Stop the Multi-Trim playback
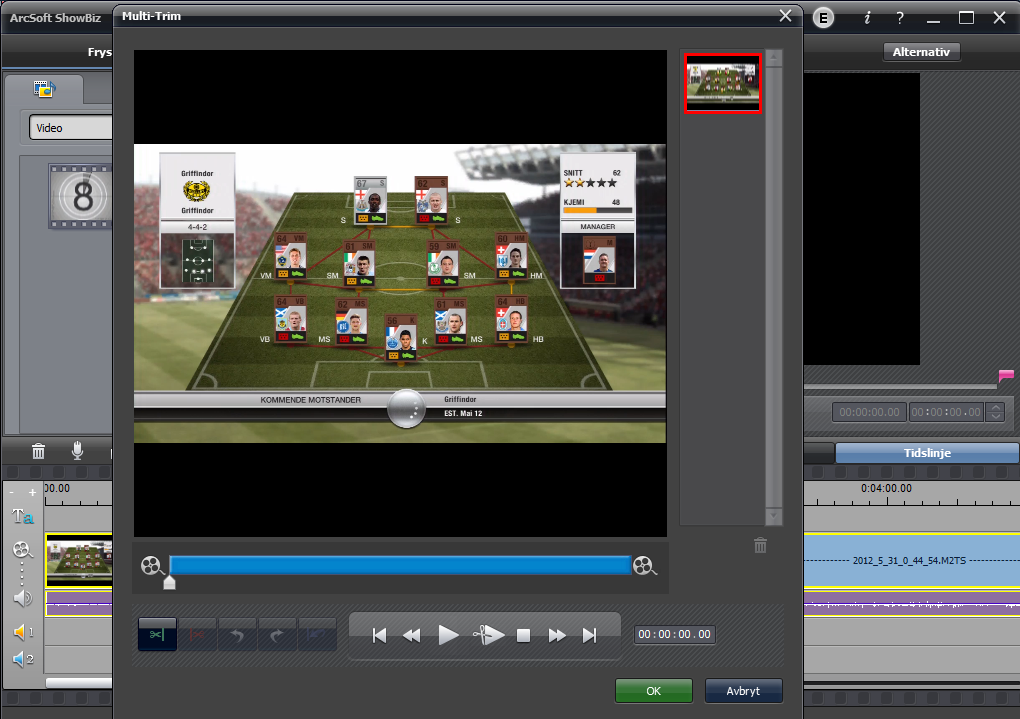 coord(523,635)
